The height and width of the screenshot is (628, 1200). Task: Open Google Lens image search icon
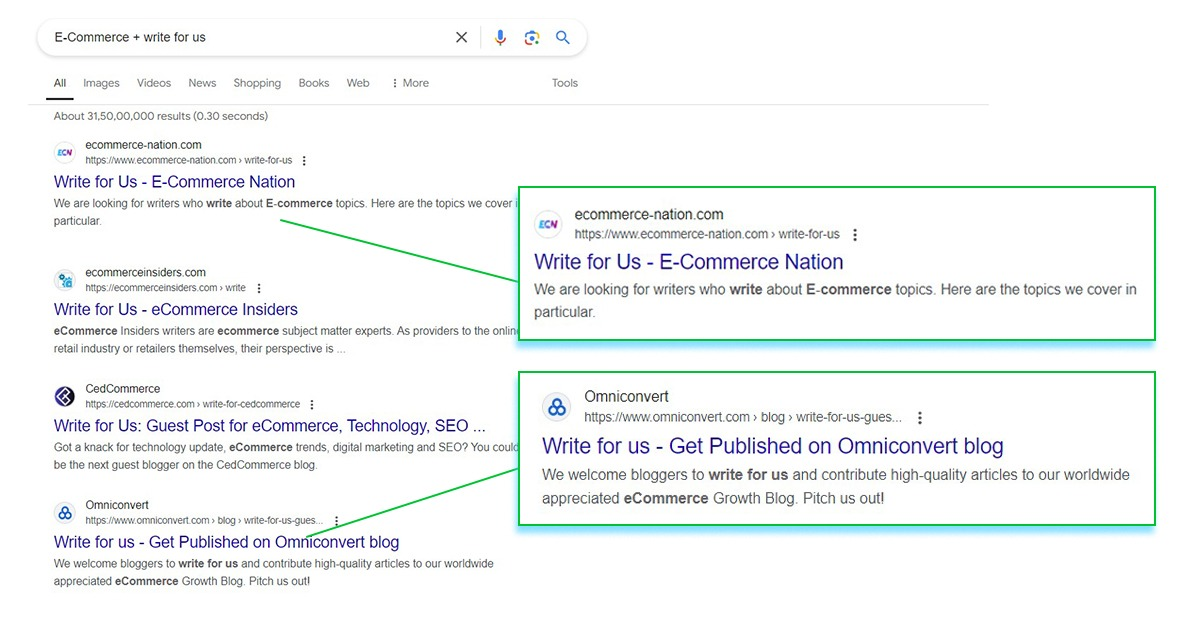(532, 38)
